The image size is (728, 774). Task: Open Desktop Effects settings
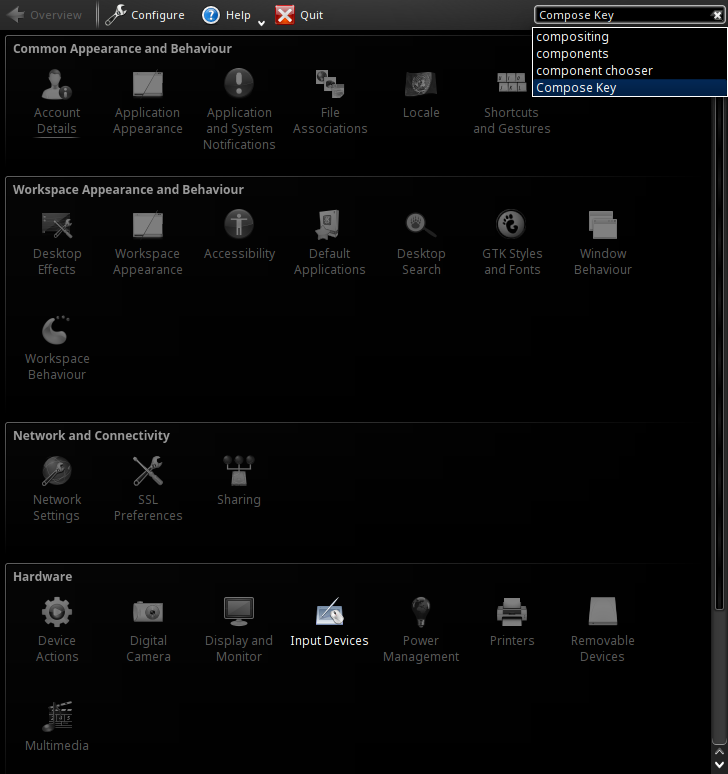point(57,243)
